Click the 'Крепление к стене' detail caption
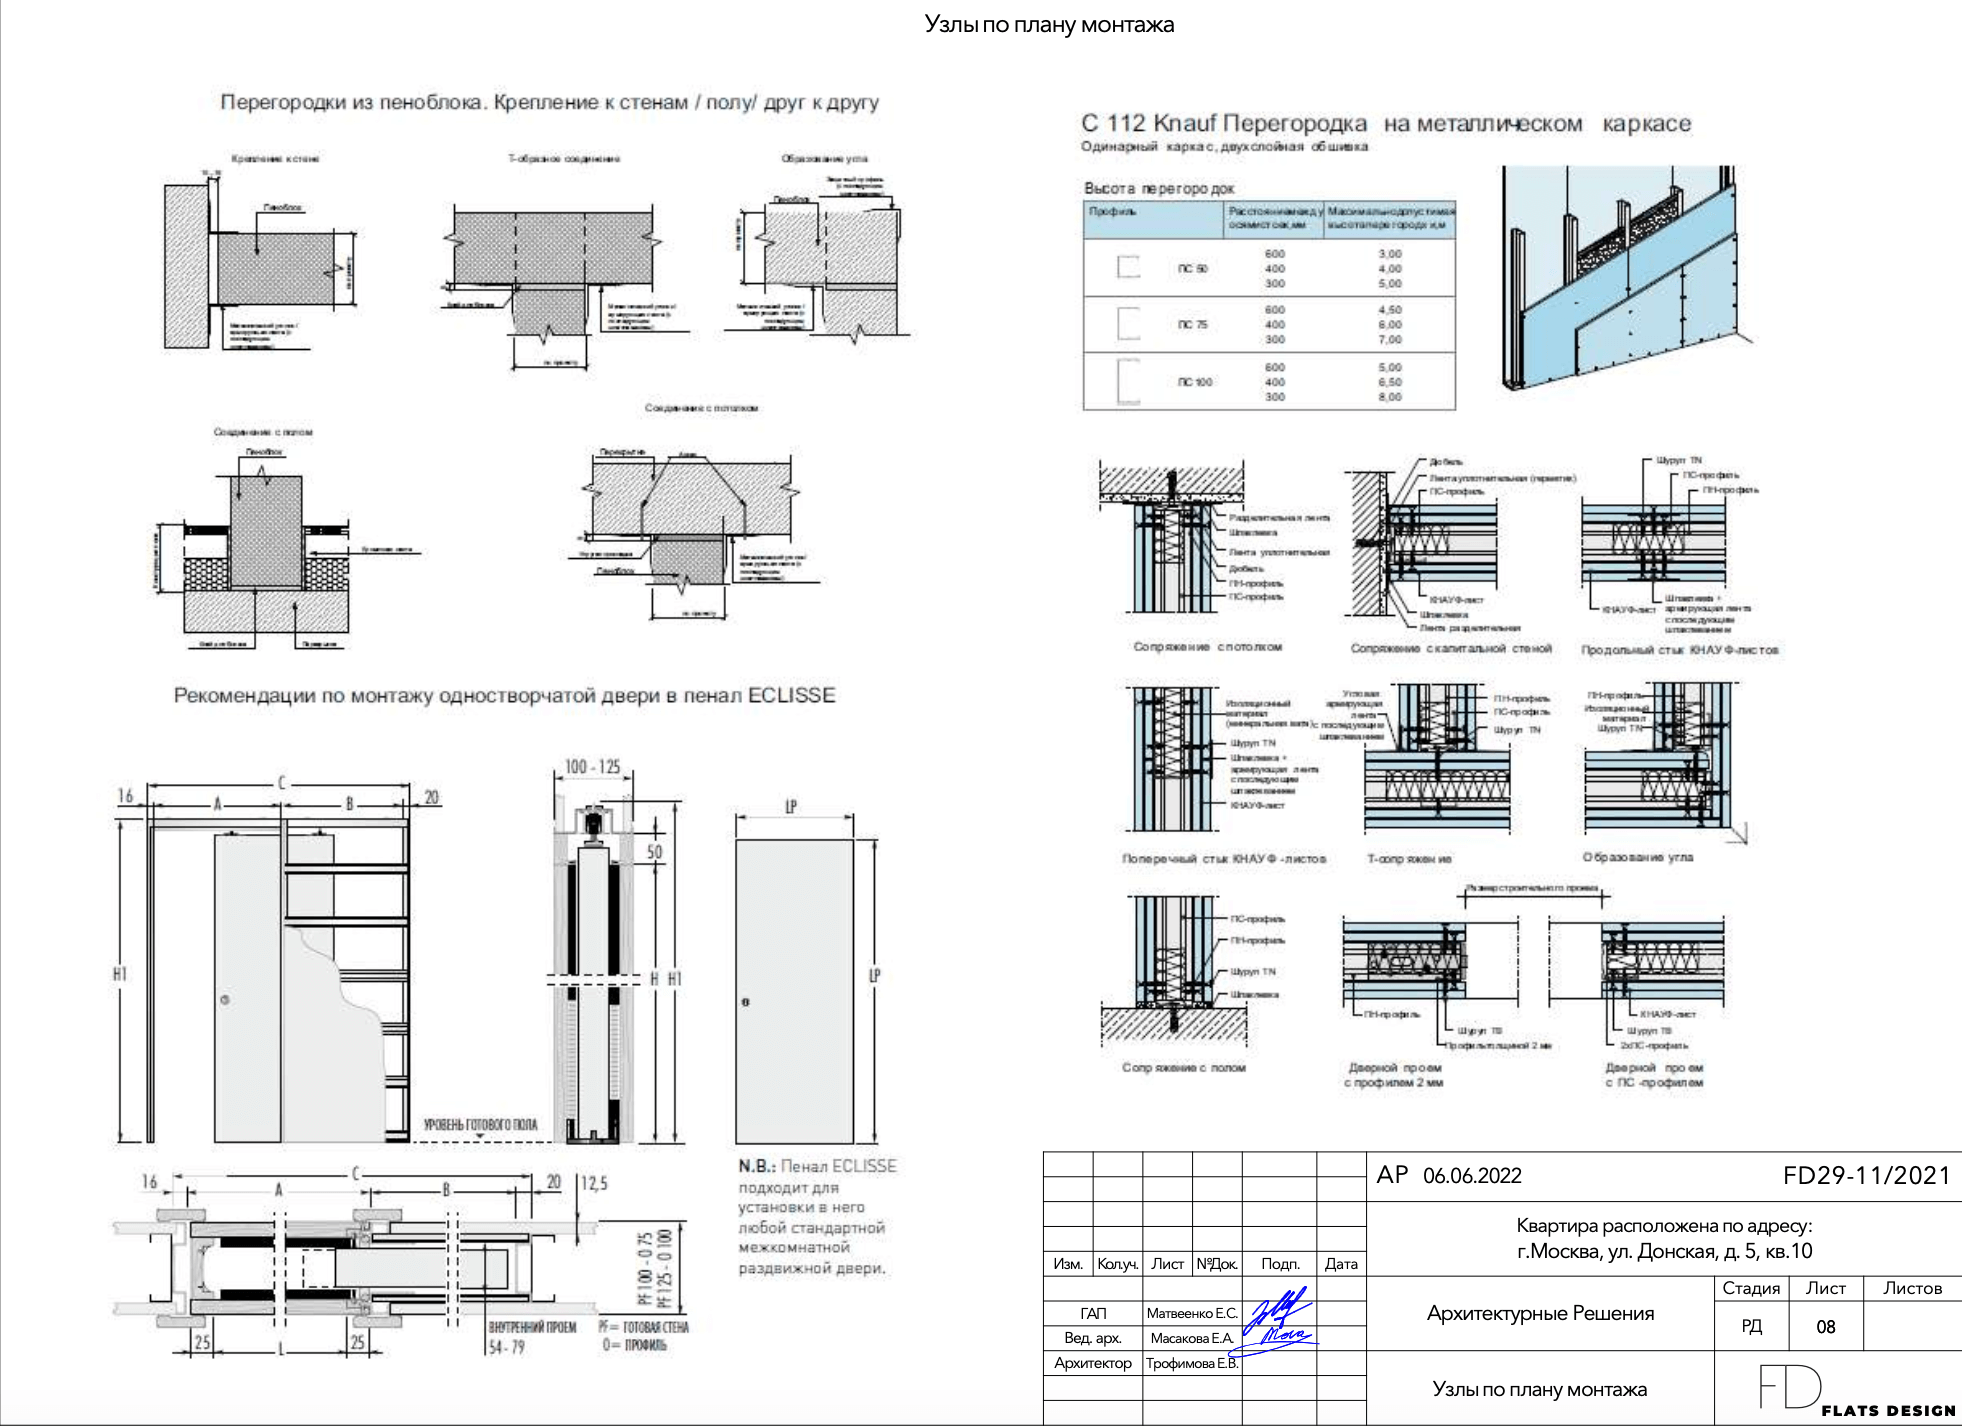 click(275, 158)
